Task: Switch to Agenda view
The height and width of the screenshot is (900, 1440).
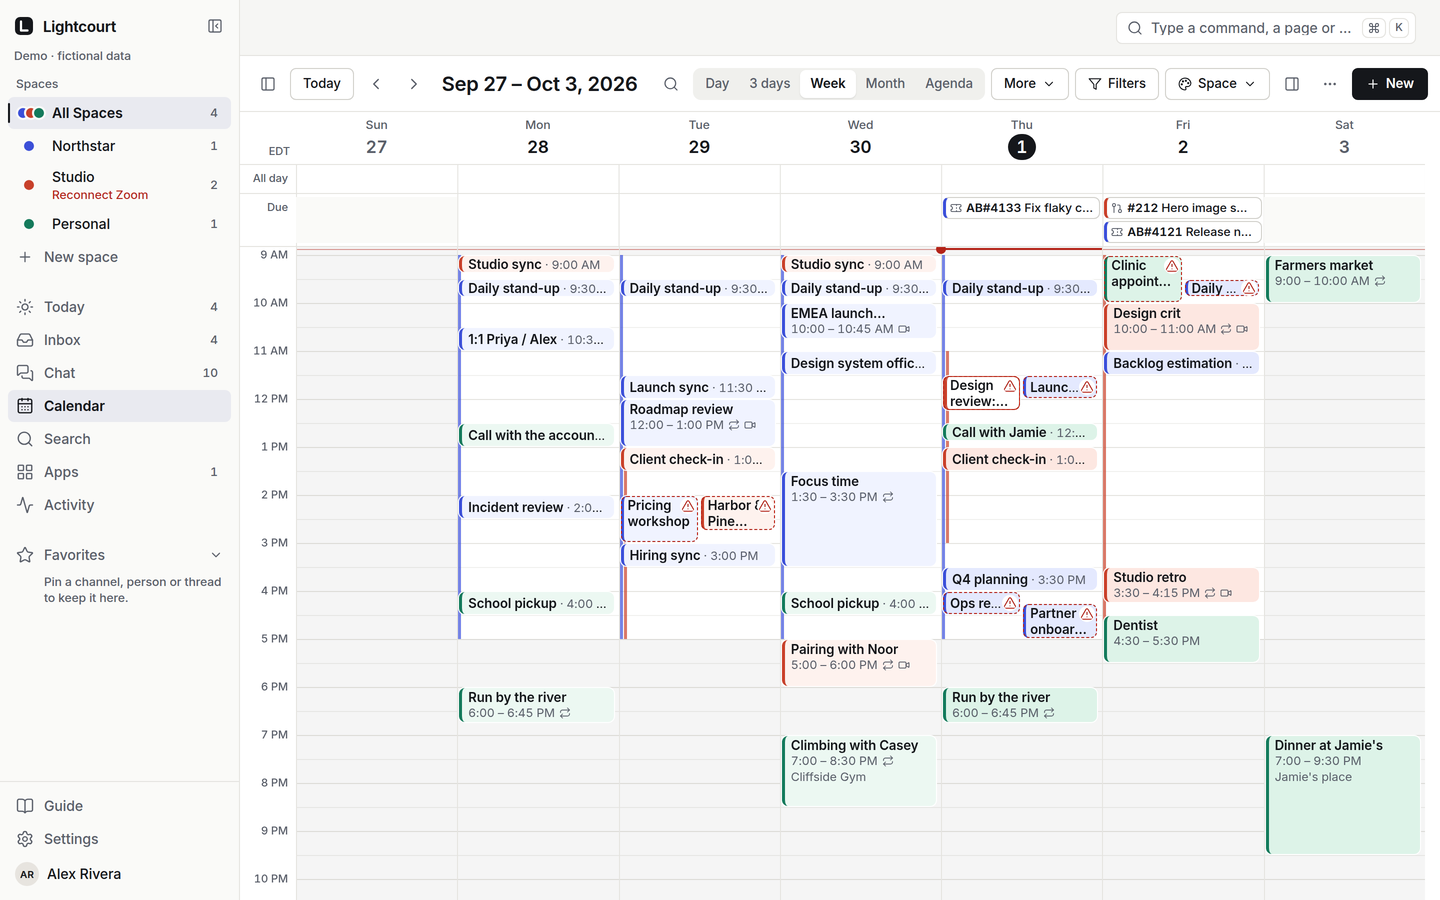Action: [949, 84]
